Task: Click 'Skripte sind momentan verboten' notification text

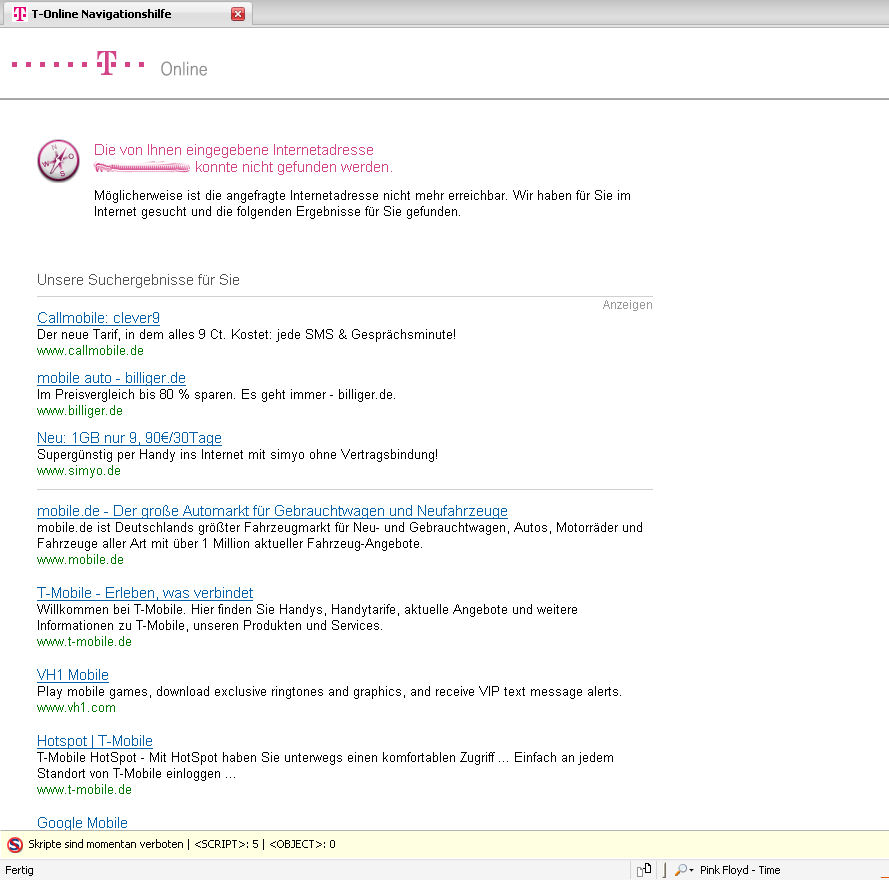Action: tap(105, 844)
